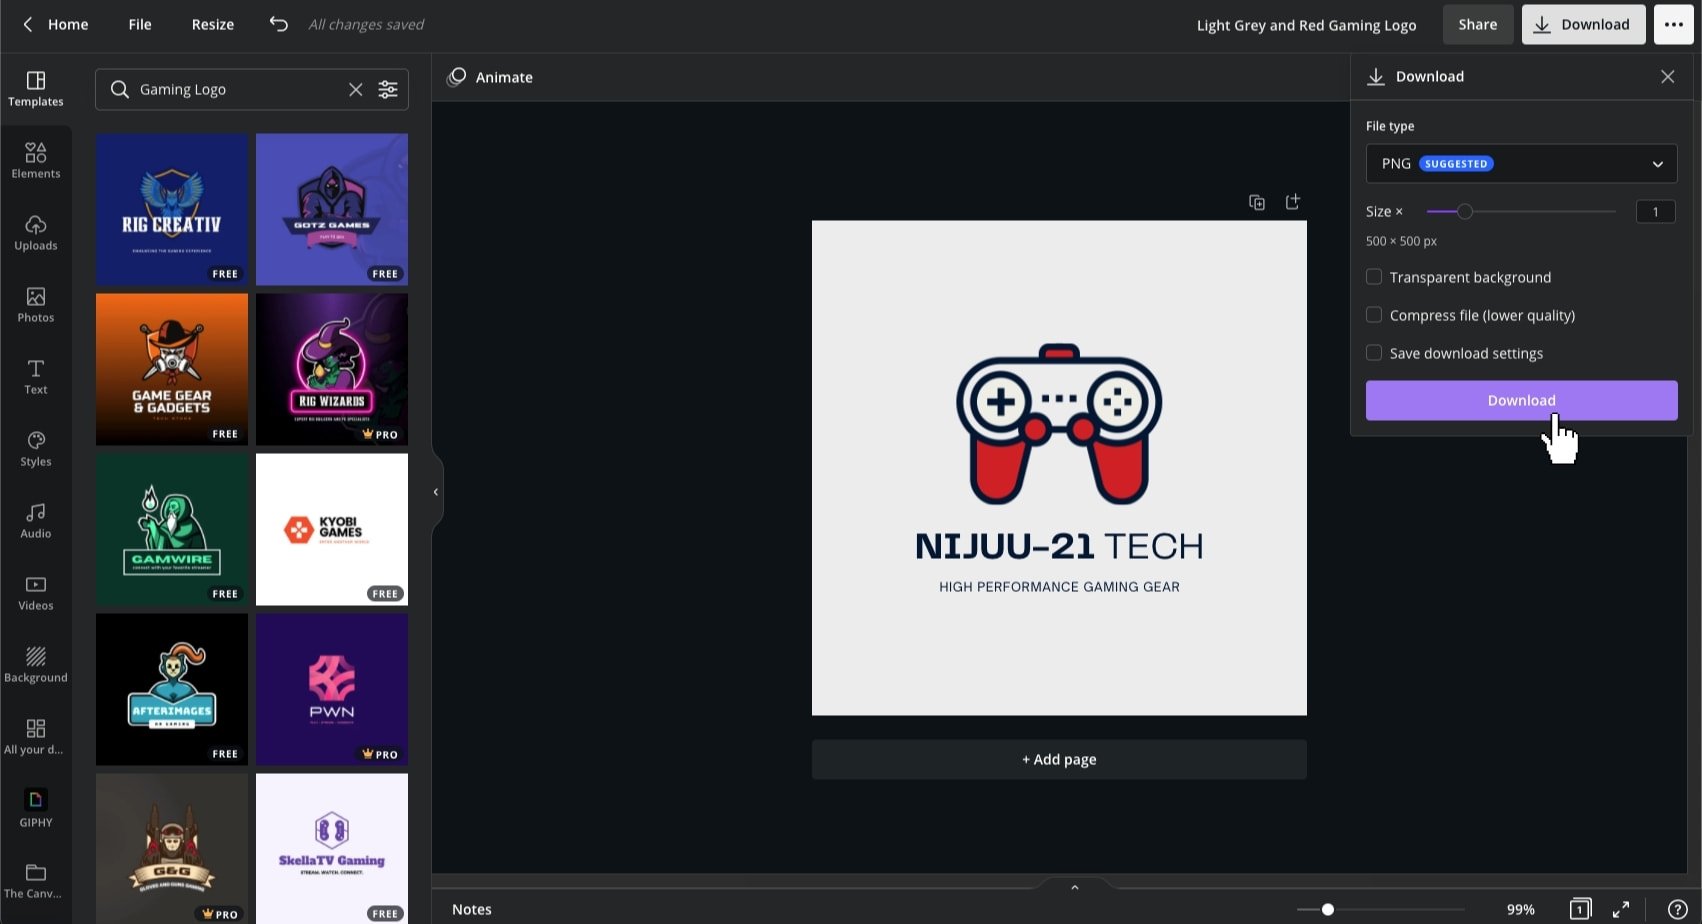Open search filter options

[x=388, y=89]
